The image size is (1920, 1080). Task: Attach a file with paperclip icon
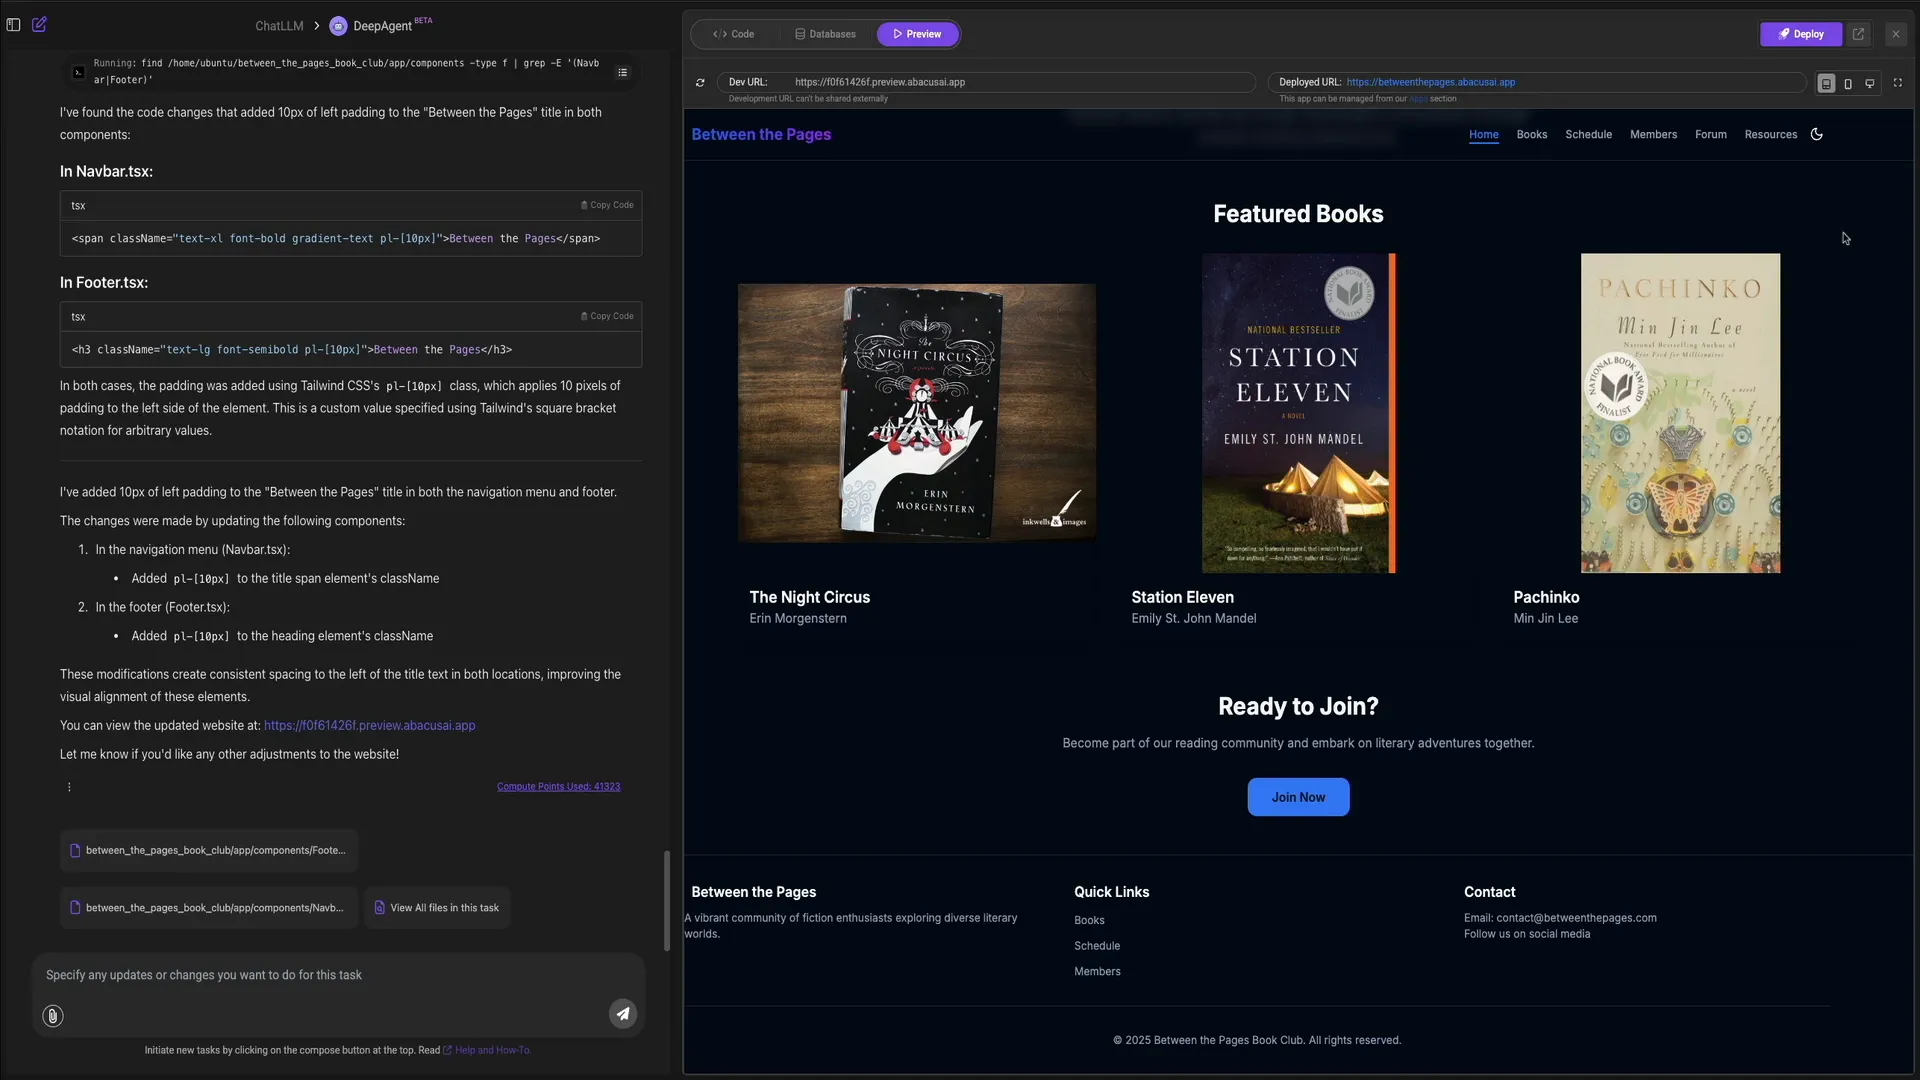(x=53, y=1016)
